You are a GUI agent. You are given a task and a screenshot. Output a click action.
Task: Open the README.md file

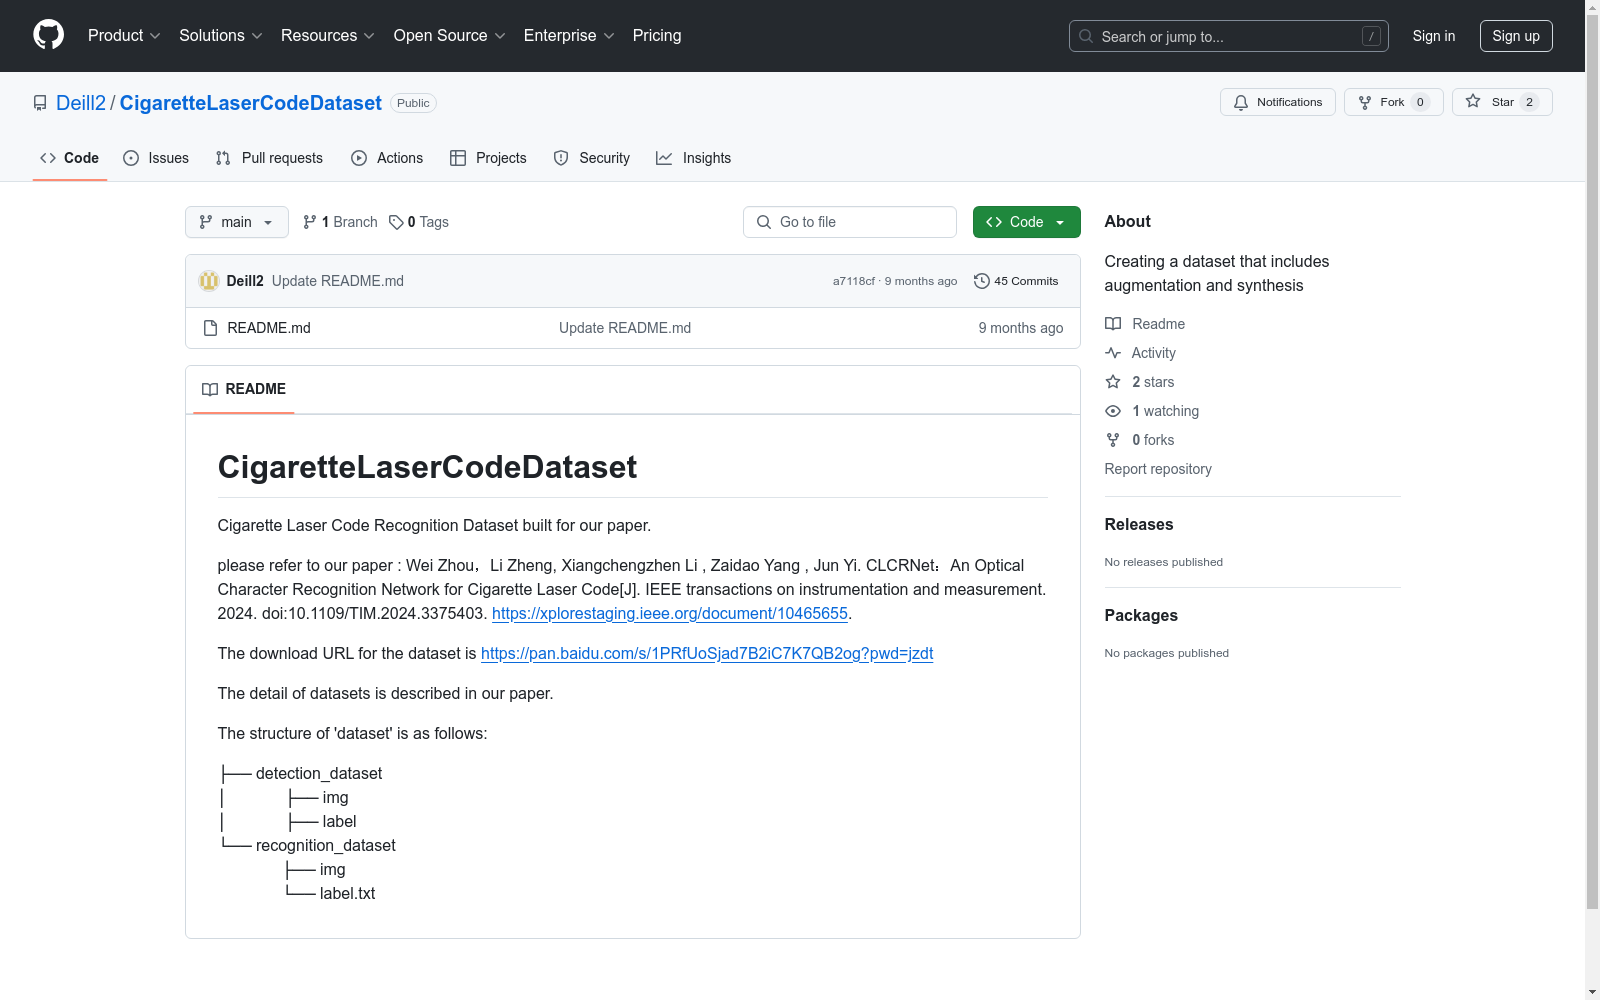click(x=269, y=328)
